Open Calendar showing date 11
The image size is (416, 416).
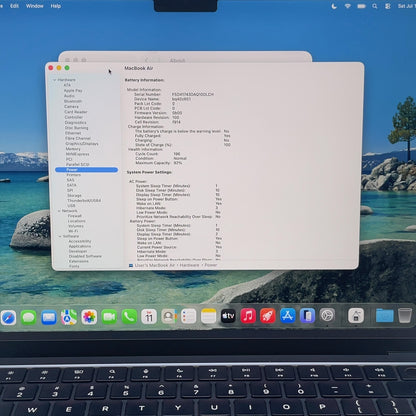tap(149, 317)
